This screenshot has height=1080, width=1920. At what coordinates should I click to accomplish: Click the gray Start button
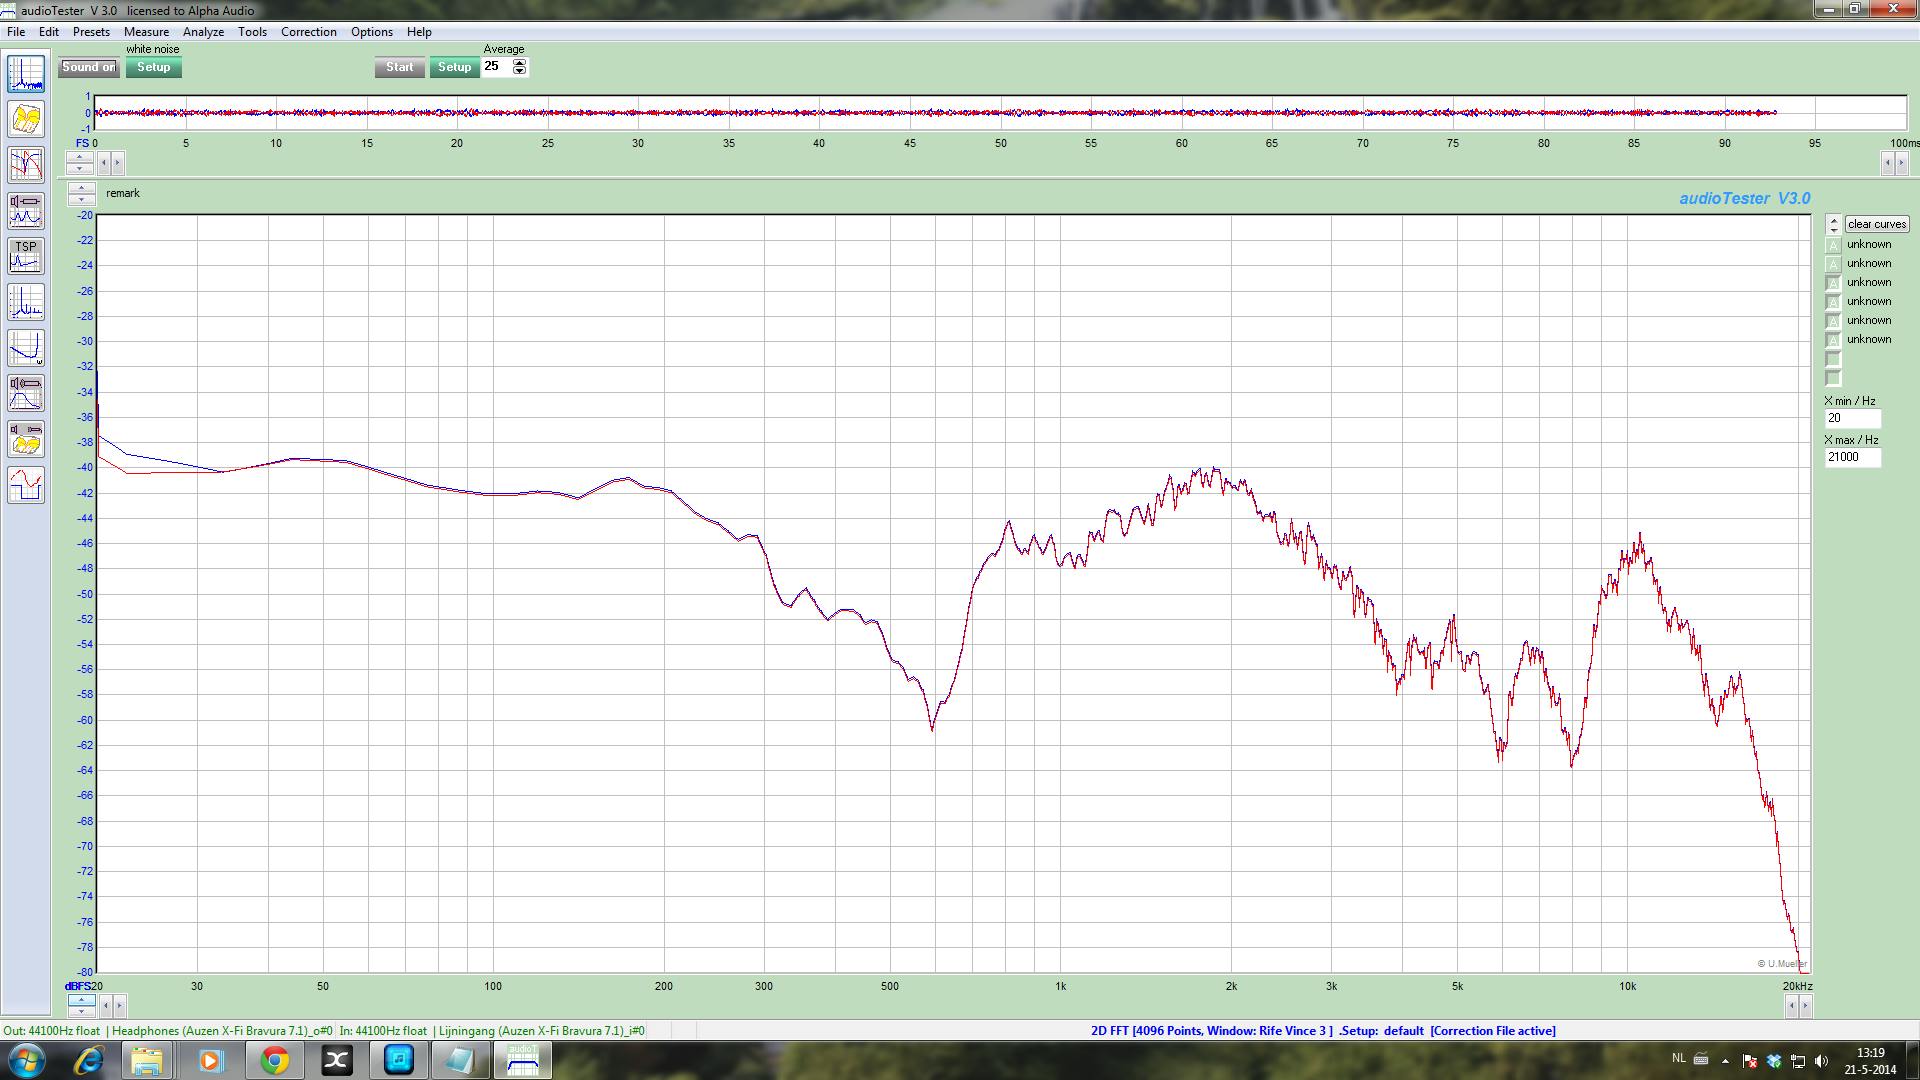(399, 67)
